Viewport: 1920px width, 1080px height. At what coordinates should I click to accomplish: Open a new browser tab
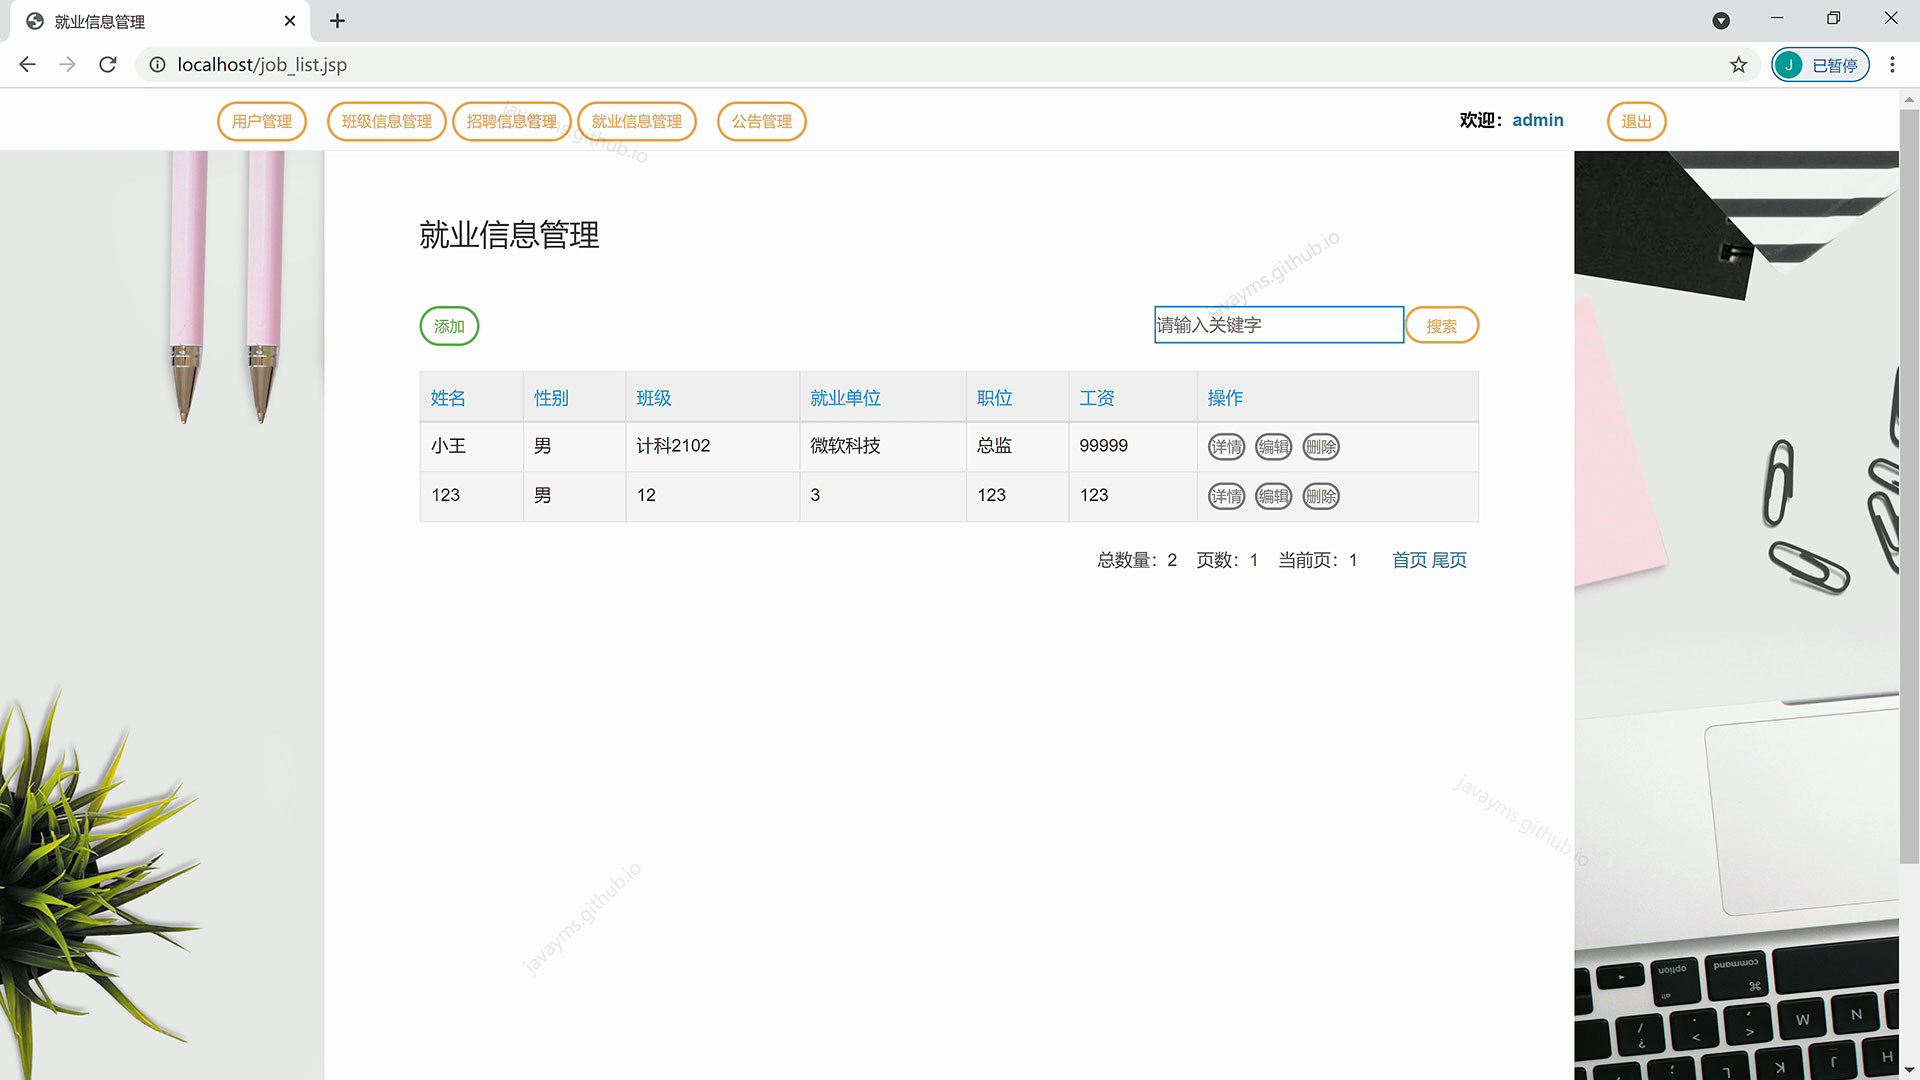[338, 21]
